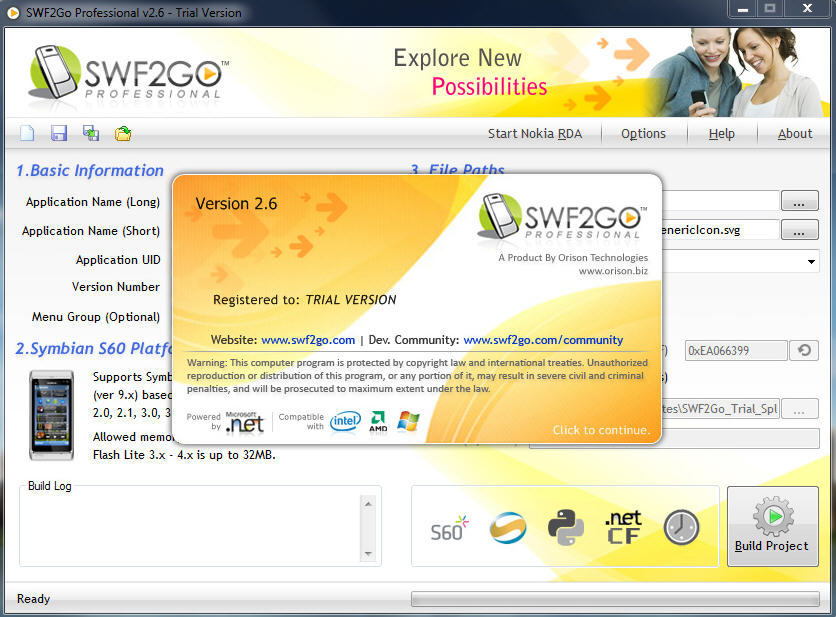Click the SWF2Go_Trial_Spl path field
The image size is (836, 617).
(x=720, y=409)
